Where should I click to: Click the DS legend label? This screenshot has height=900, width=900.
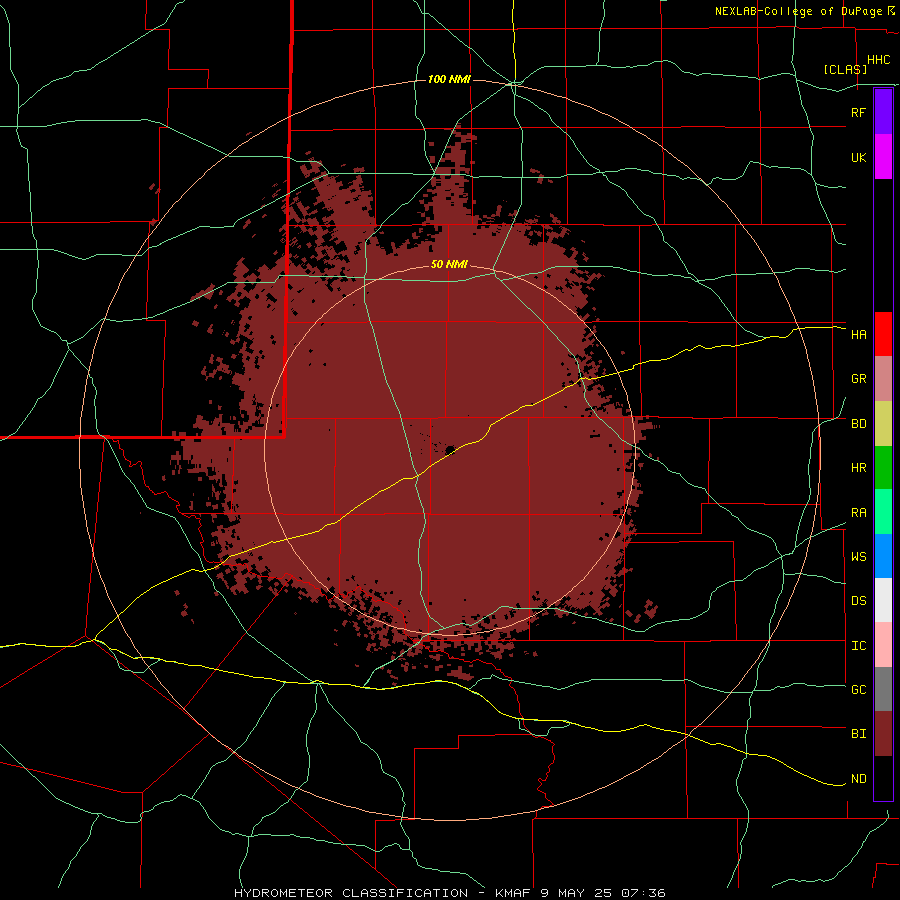(x=858, y=601)
